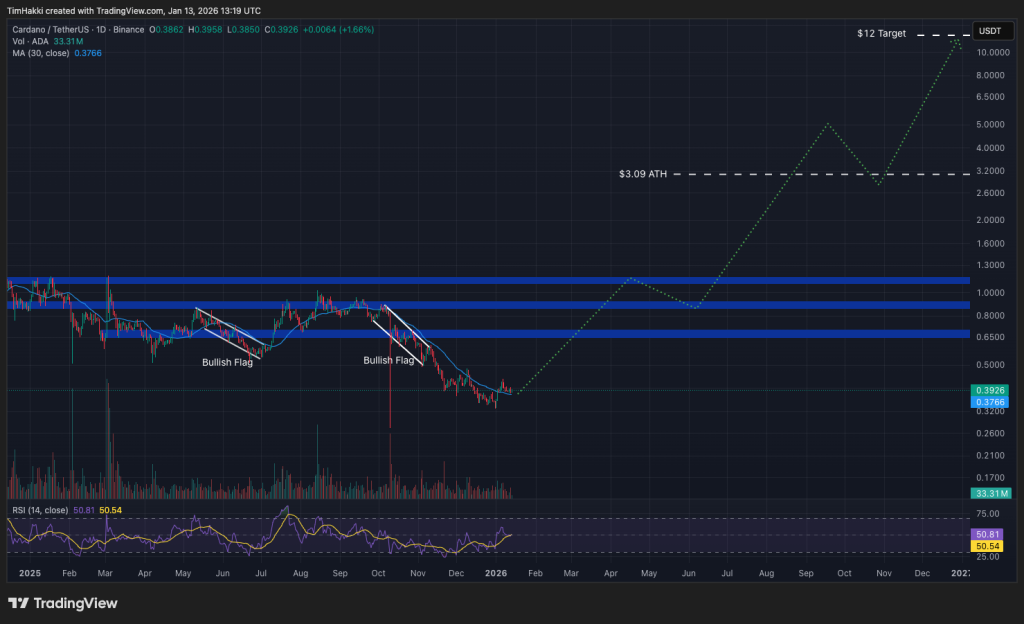Toggle the Vol · ADA volume overlay
Image resolution: width=1024 pixels, height=624 pixels.
[x=30, y=41]
